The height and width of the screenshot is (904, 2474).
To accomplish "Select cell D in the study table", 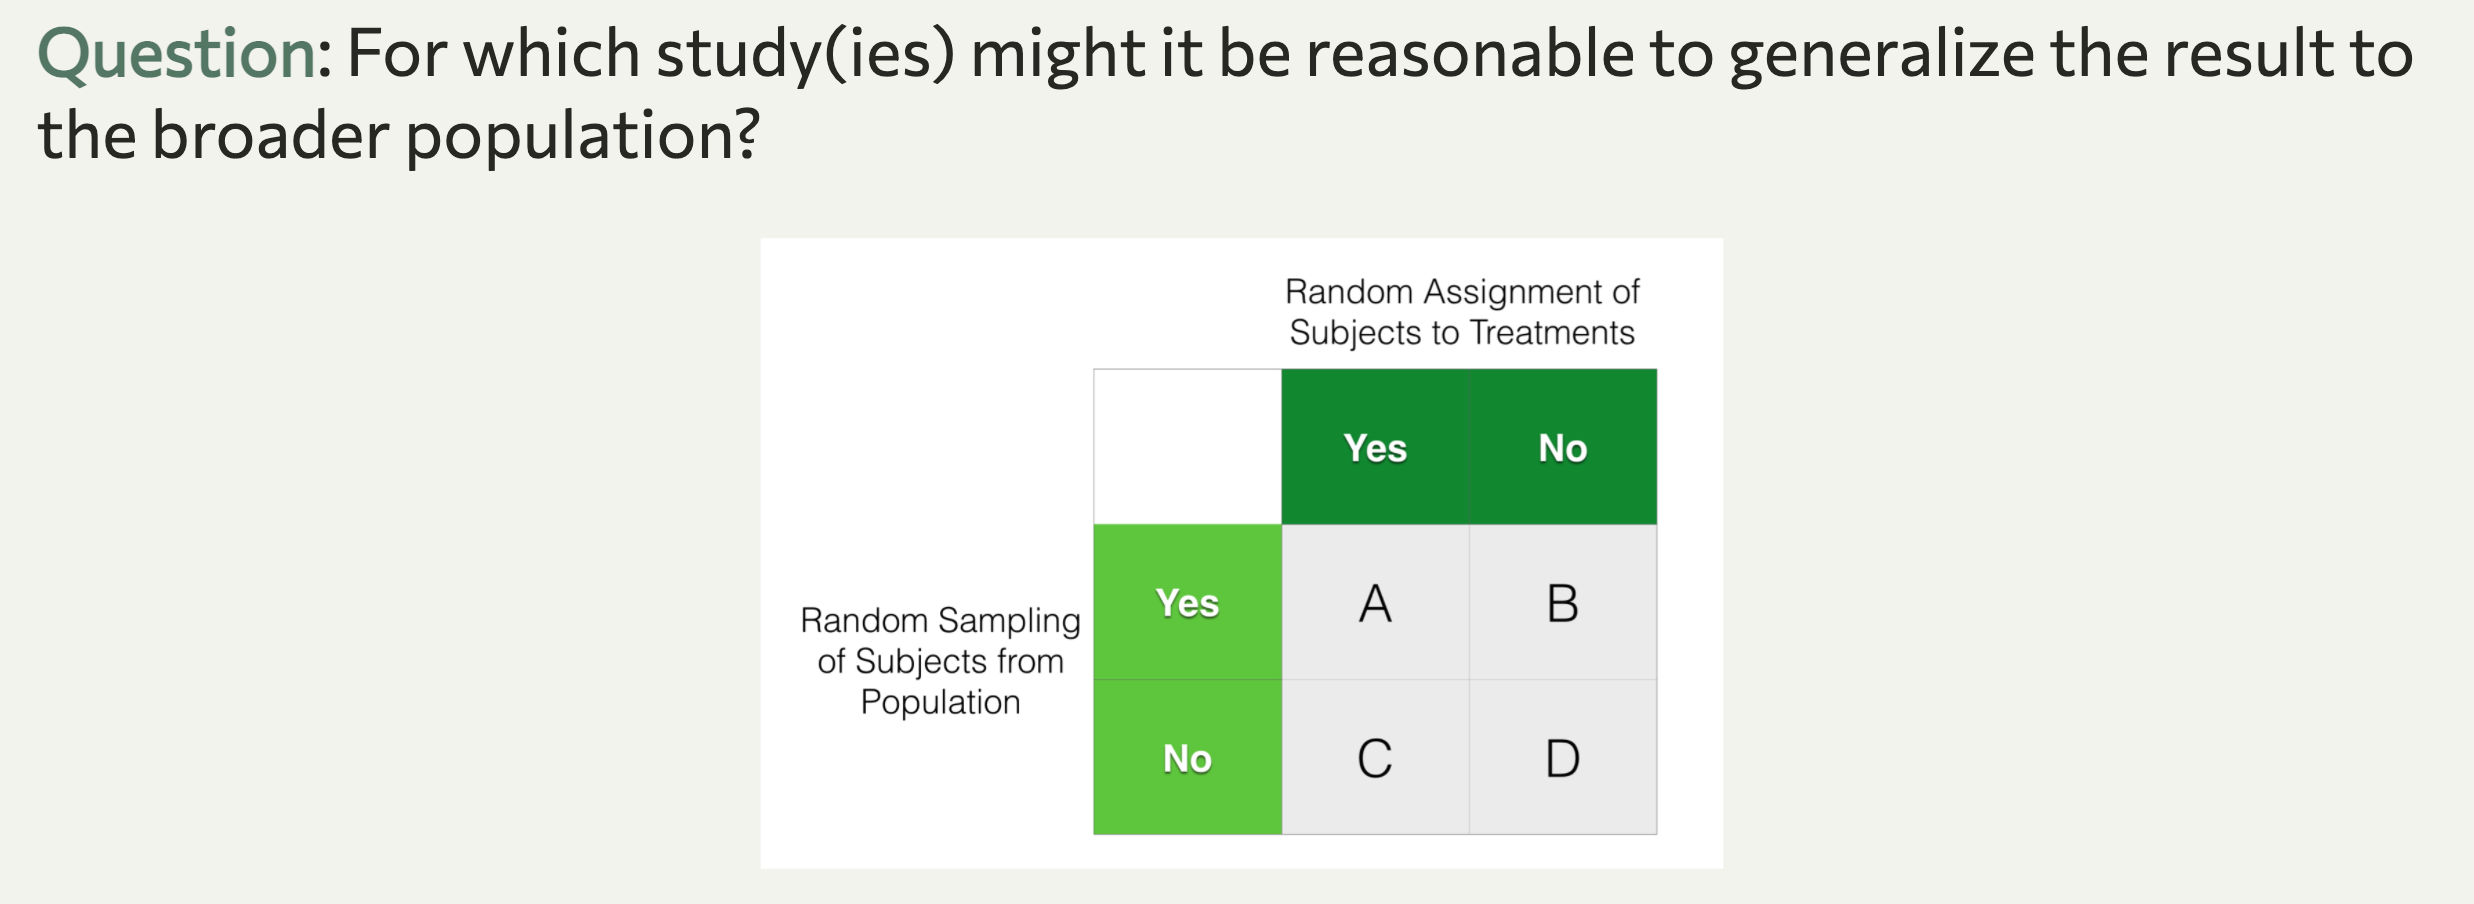I will (x=1562, y=758).
